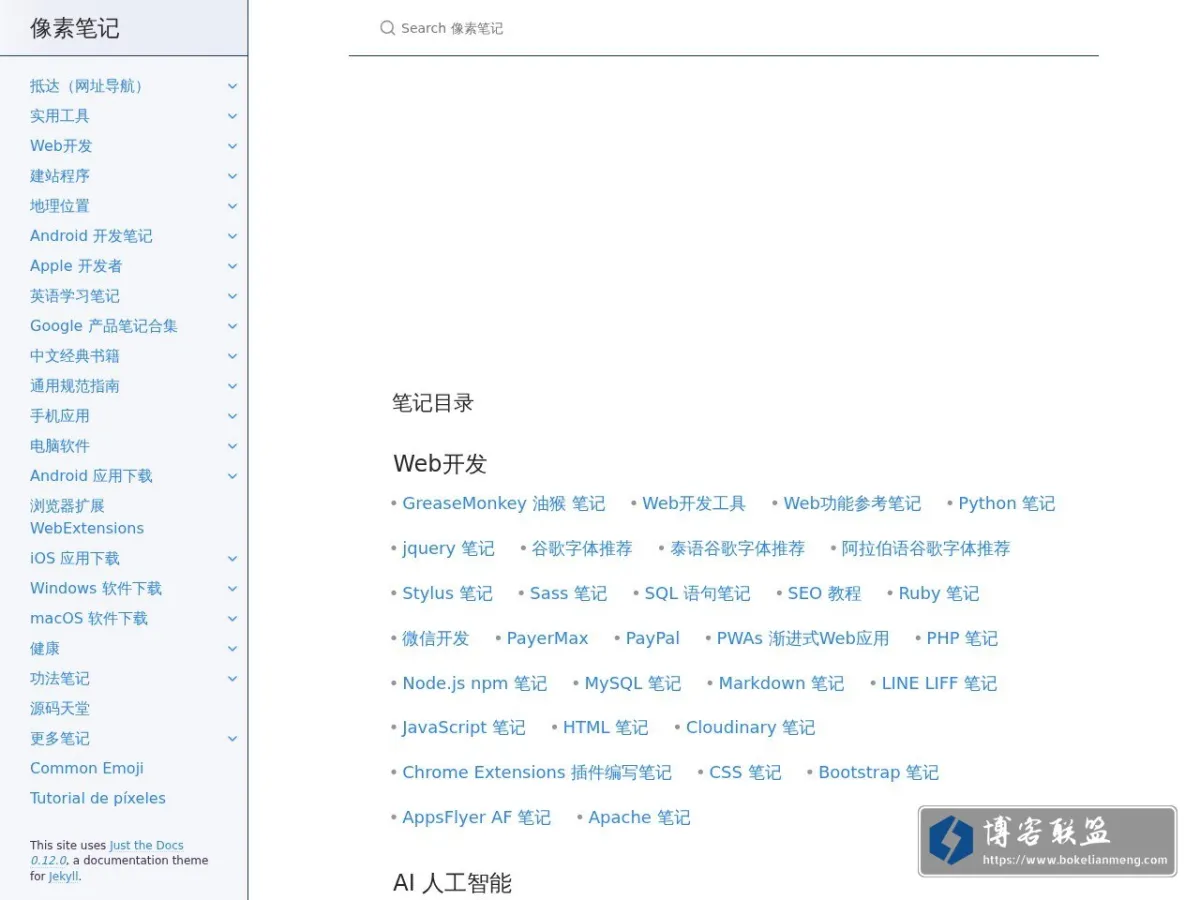Open the Web开发工具 link

click(694, 503)
